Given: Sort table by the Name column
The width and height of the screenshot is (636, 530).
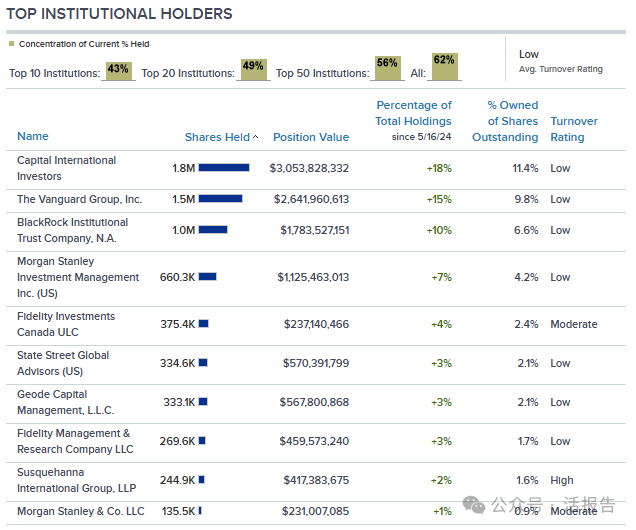Looking at the screenshot, I should click(33, 136).
